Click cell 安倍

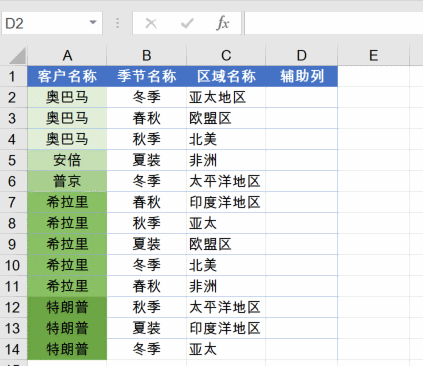(67, 160)
